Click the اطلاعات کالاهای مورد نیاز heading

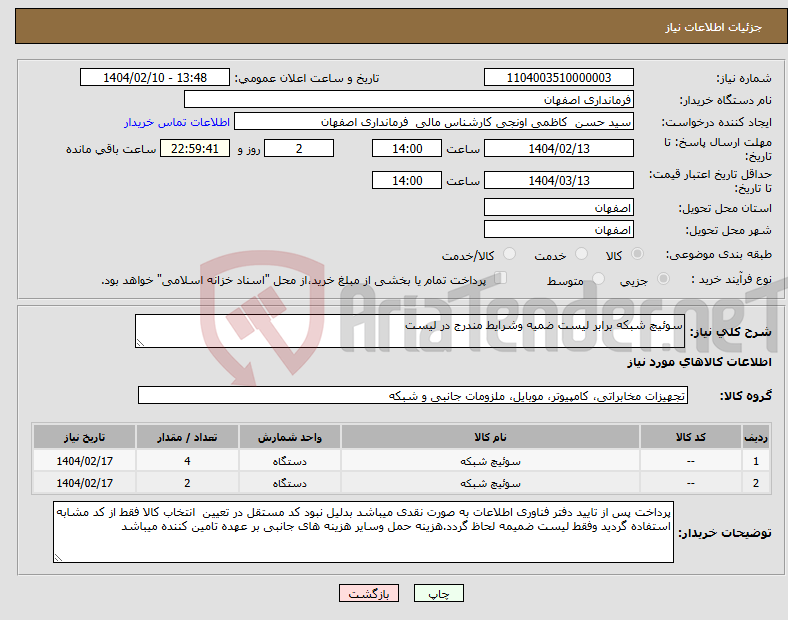[699, 362]
